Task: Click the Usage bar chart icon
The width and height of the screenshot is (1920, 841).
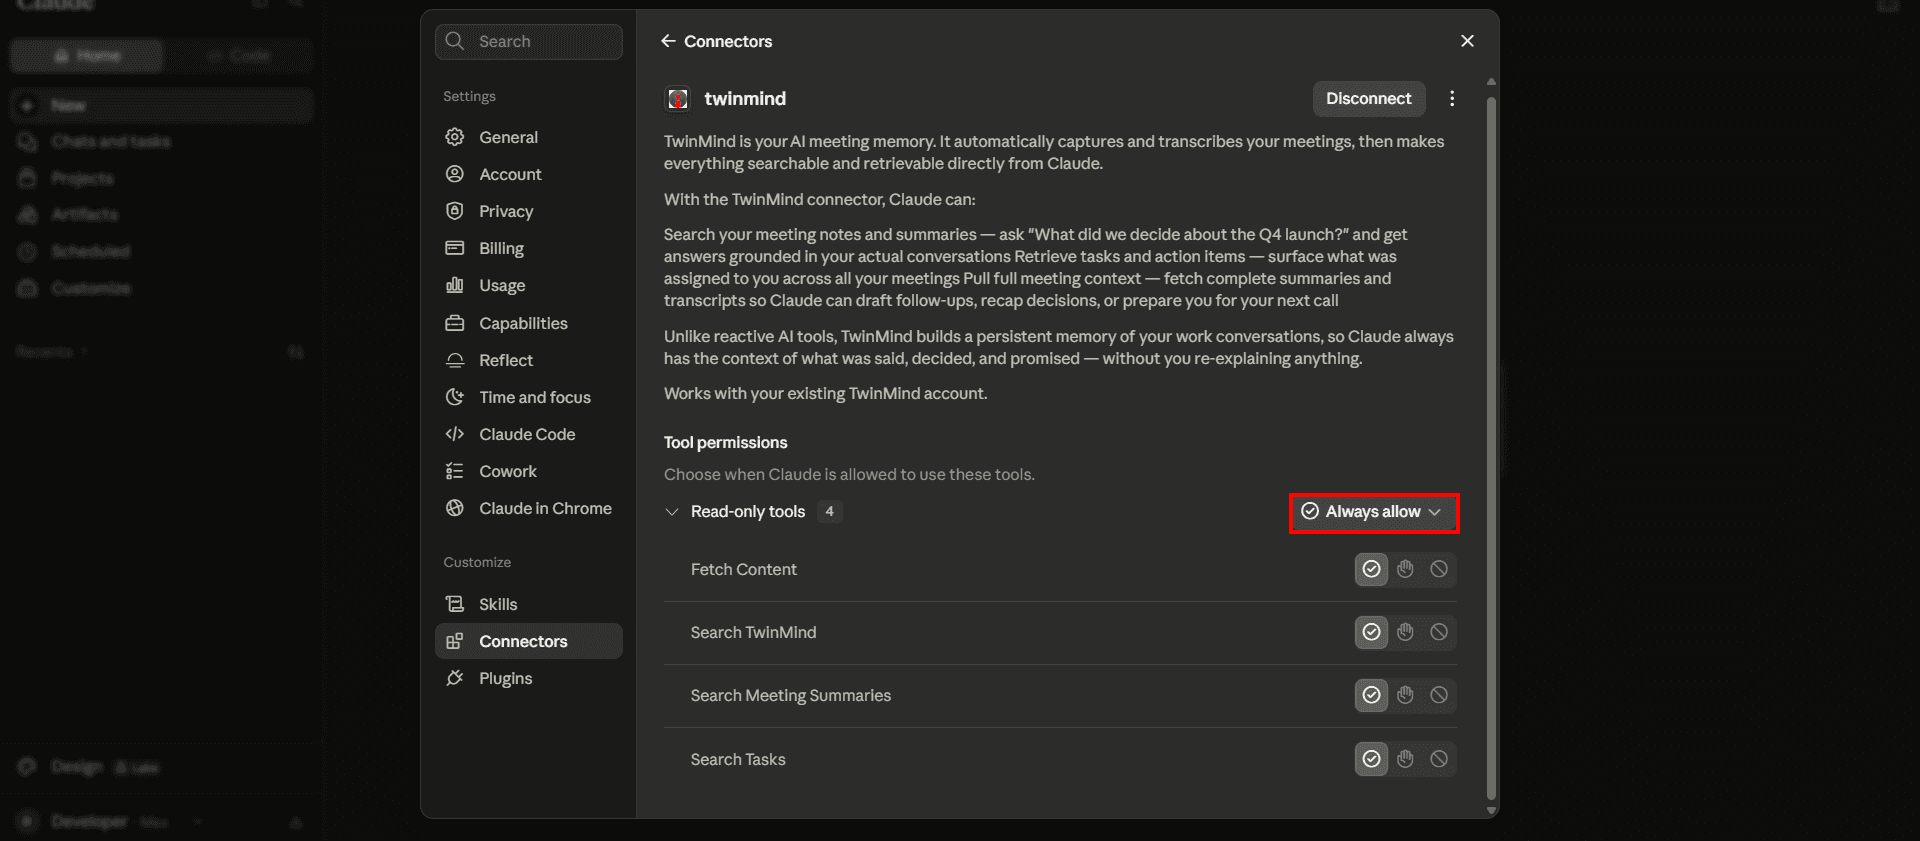Action: pos(455,285)
